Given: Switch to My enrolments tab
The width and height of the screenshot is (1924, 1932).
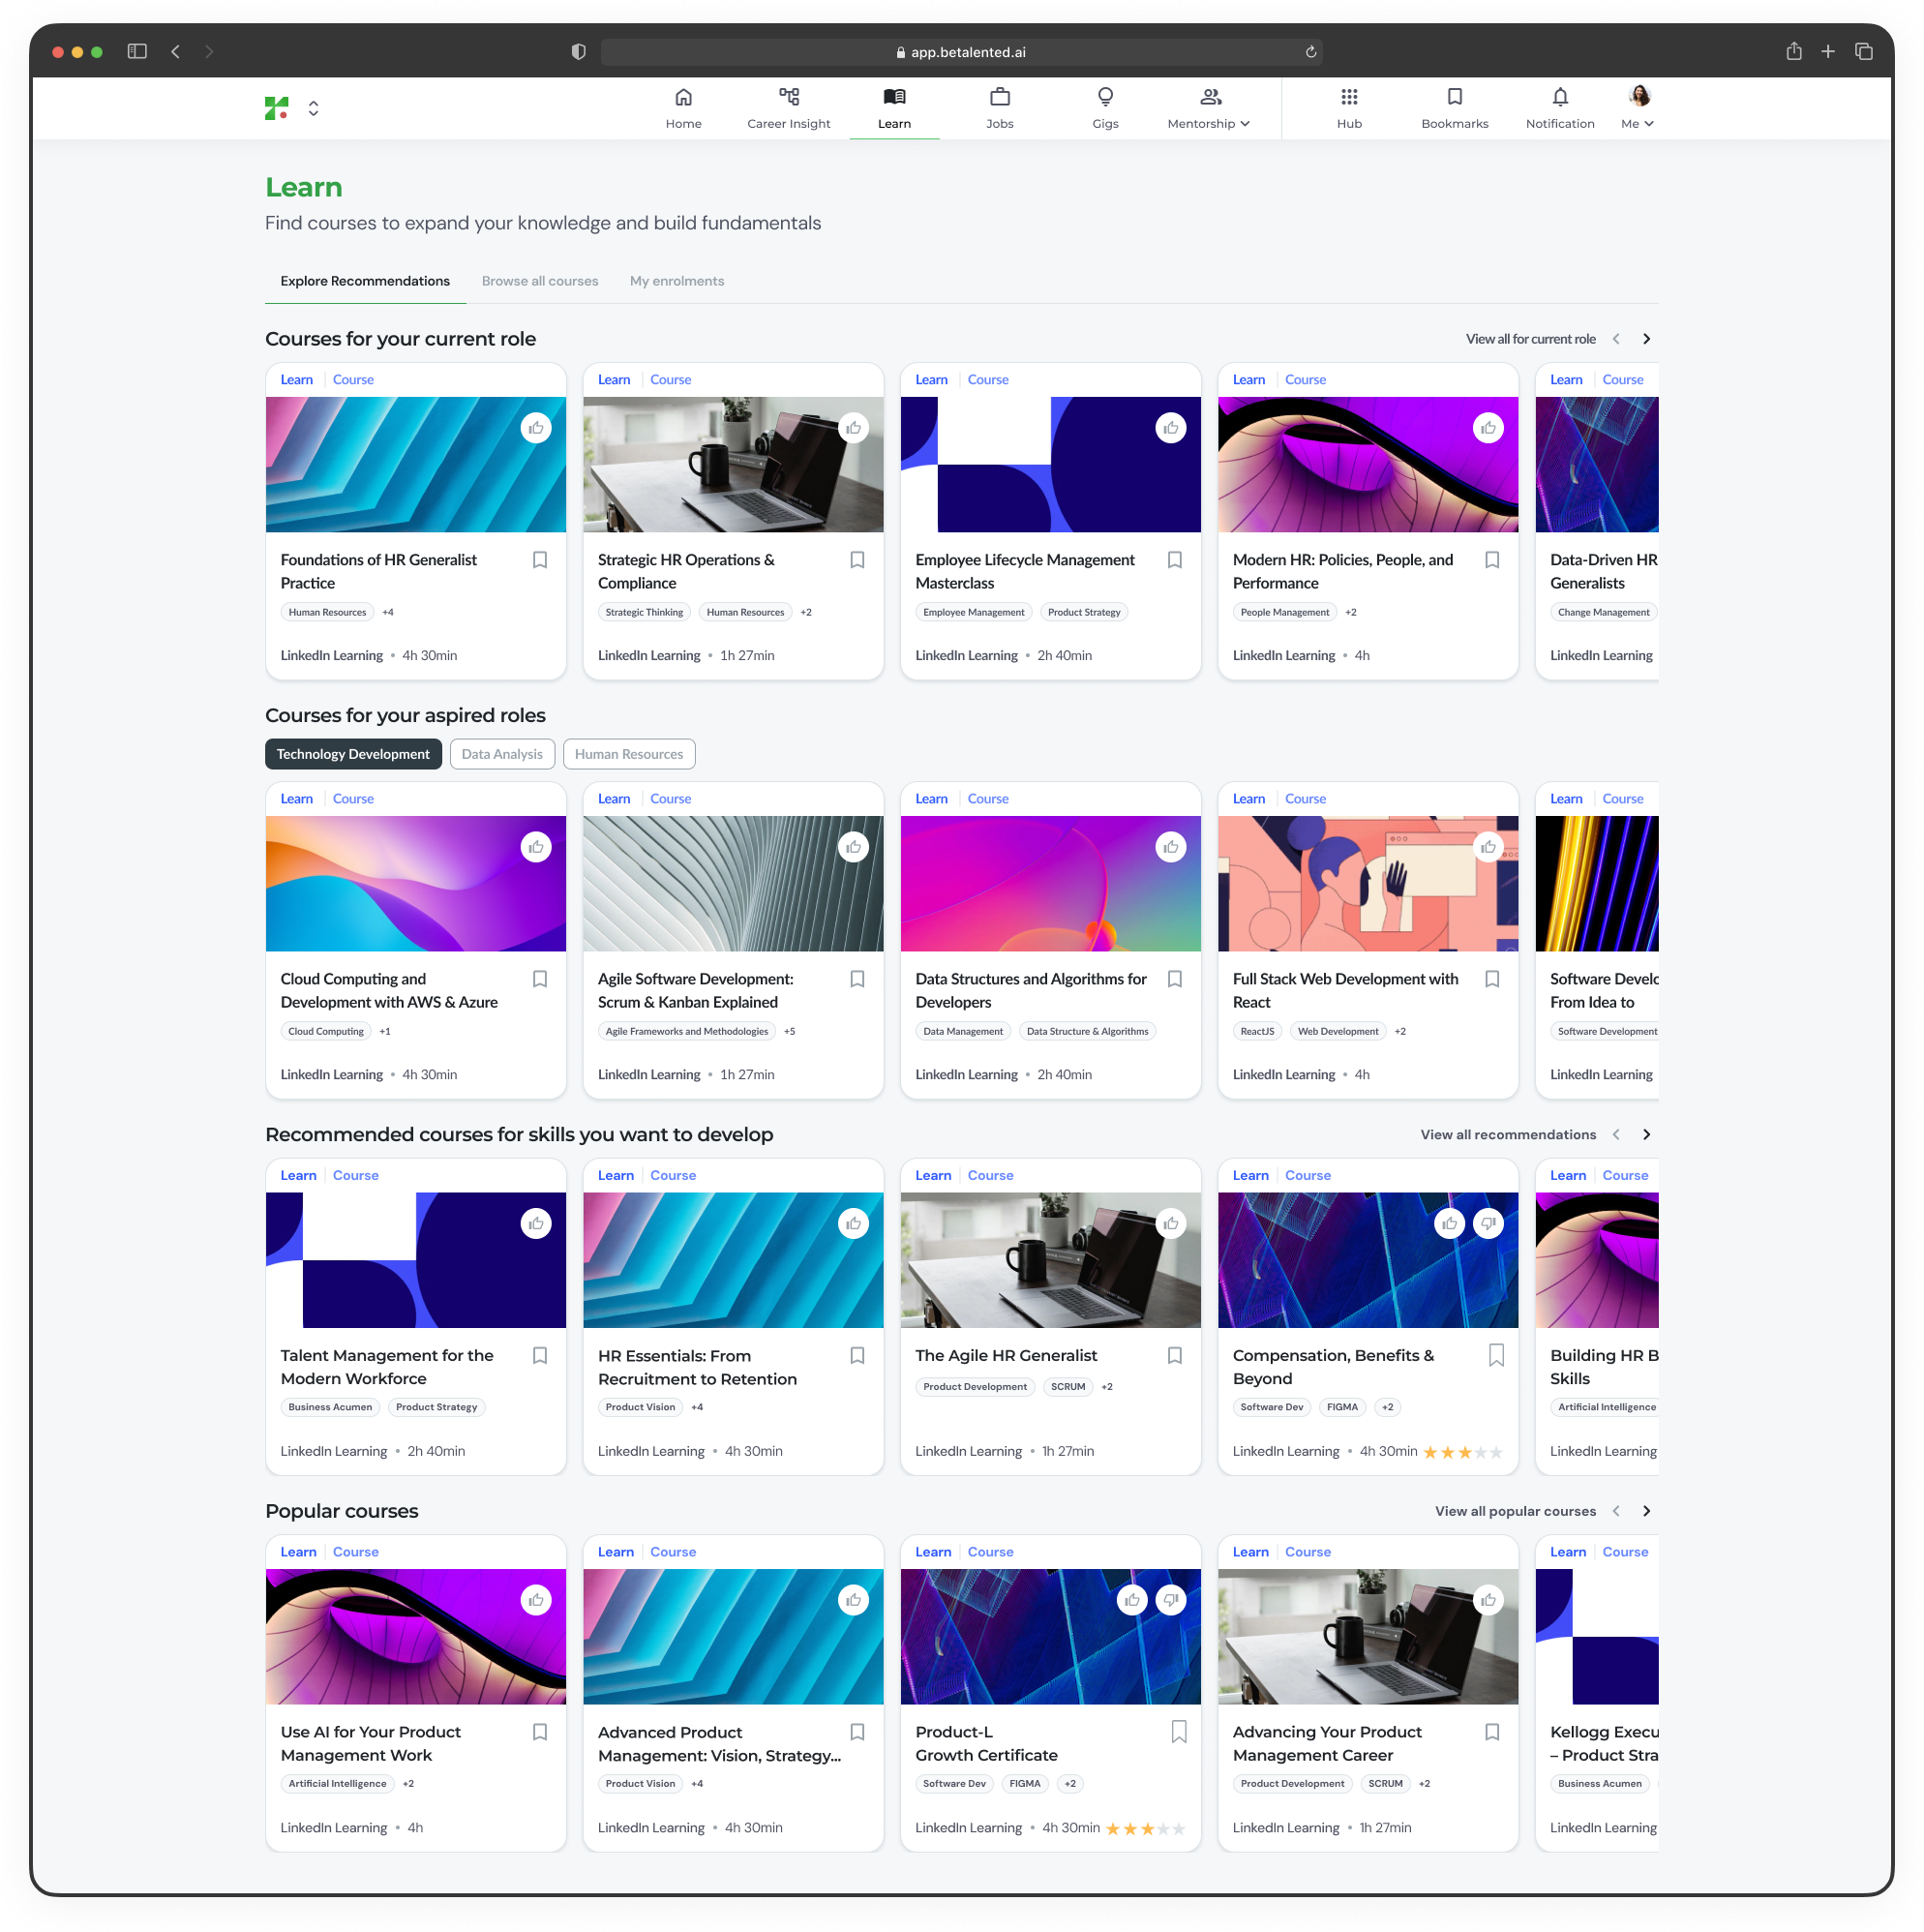Looking at the screenshot, I should 677,281.
